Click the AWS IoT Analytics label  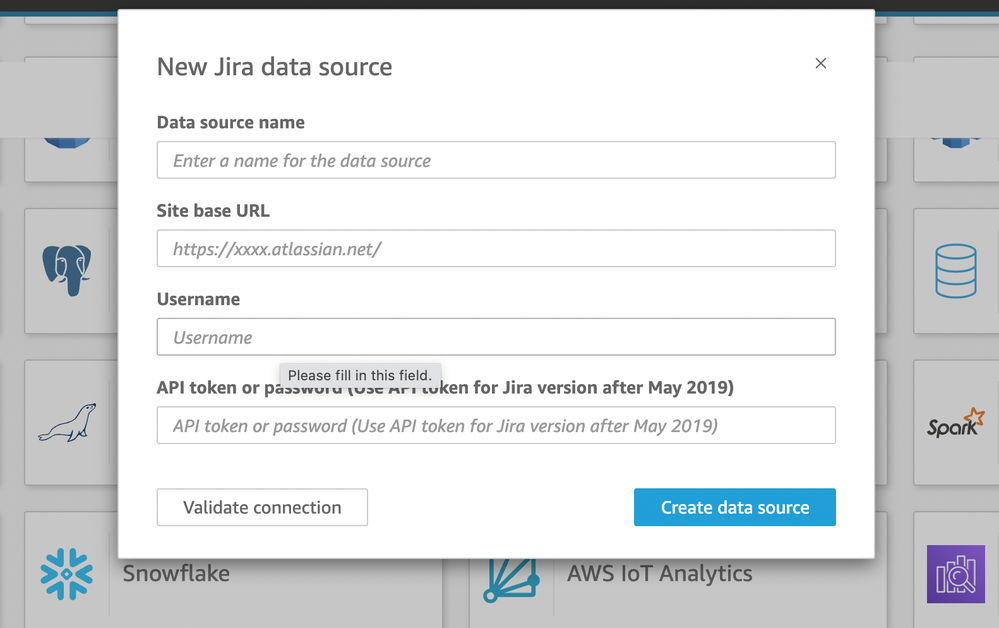(x=659, y=574)
